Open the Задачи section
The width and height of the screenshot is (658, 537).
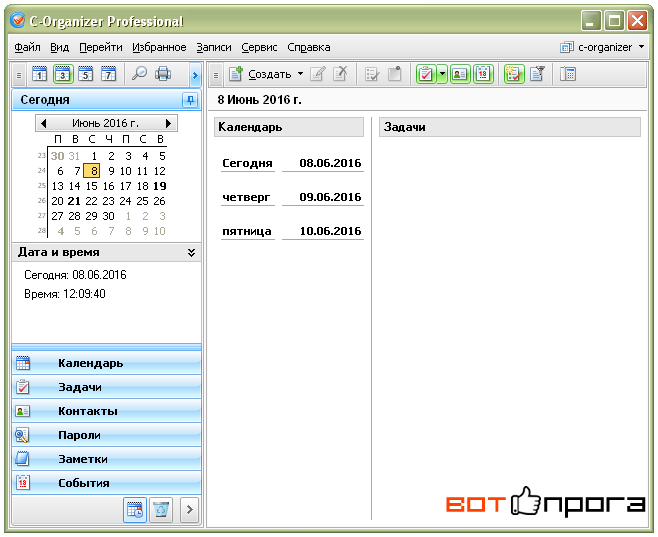107,387
